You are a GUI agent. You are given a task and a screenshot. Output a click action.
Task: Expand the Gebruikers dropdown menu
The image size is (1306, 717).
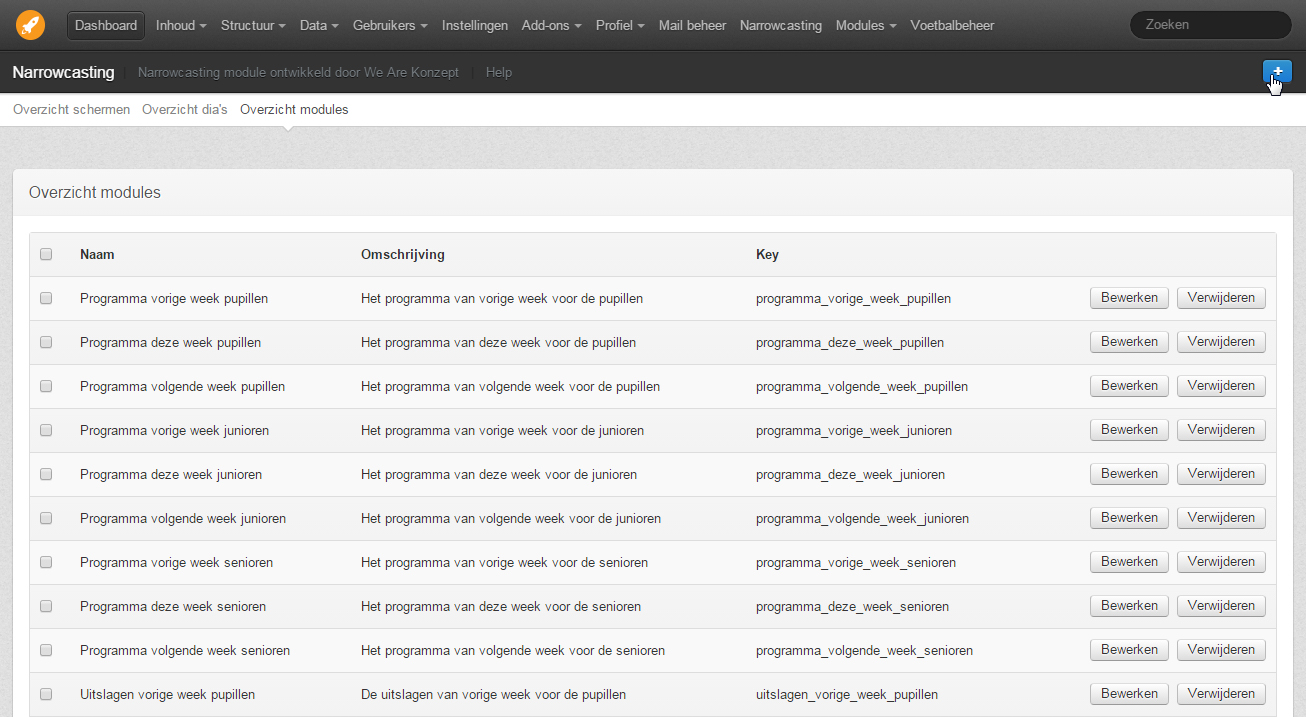point(390,25)
